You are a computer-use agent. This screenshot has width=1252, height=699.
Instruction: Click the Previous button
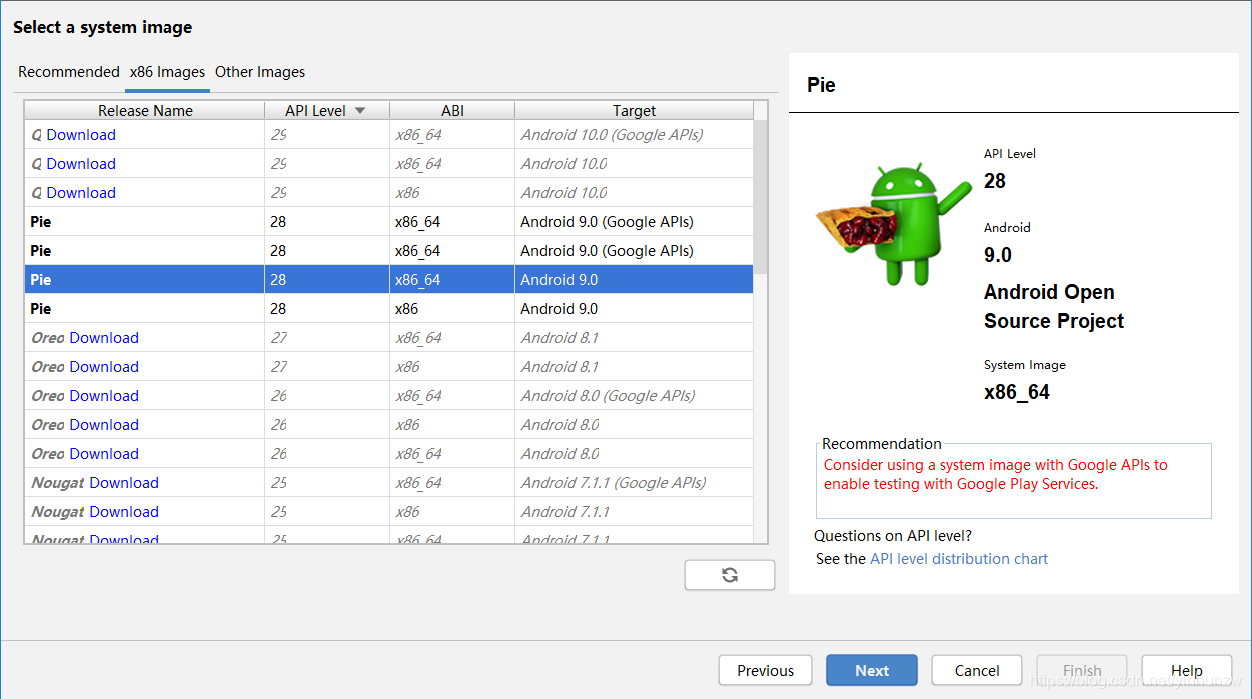click(766, 671)
